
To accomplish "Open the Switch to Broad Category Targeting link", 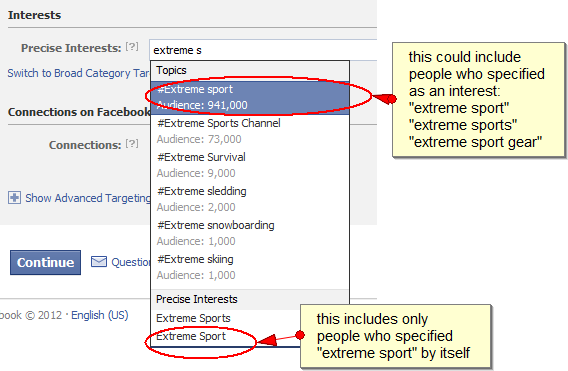I will point(78,73).
